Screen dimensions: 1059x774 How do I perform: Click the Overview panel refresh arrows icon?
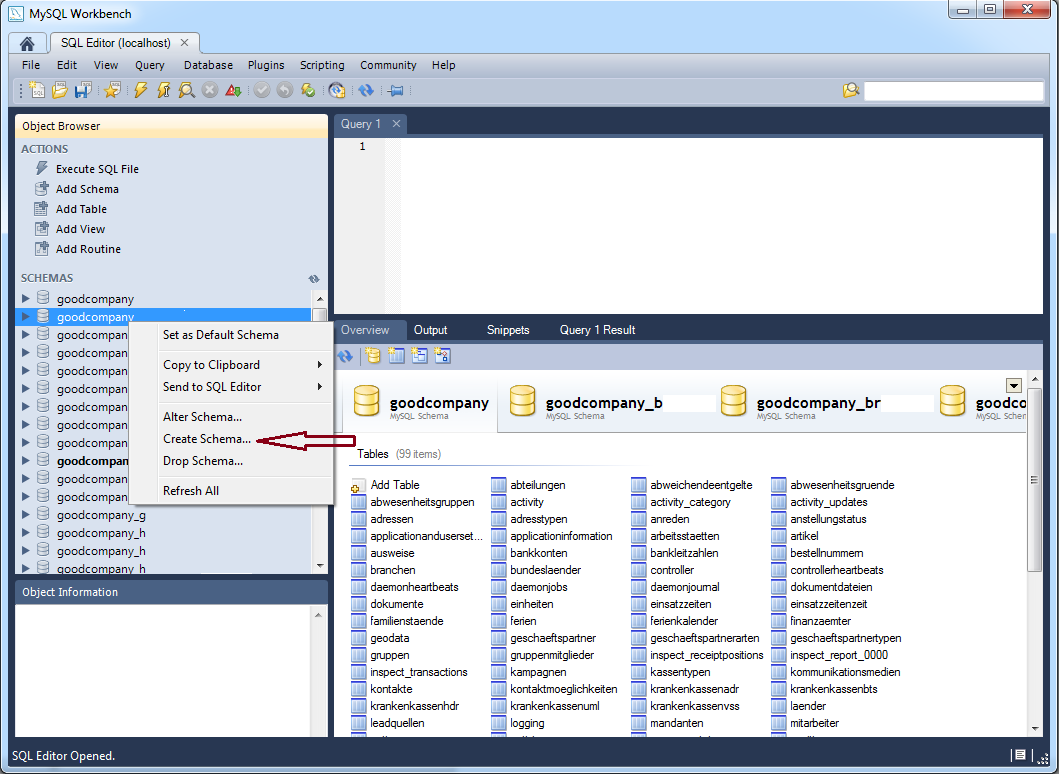pos(345,356)
